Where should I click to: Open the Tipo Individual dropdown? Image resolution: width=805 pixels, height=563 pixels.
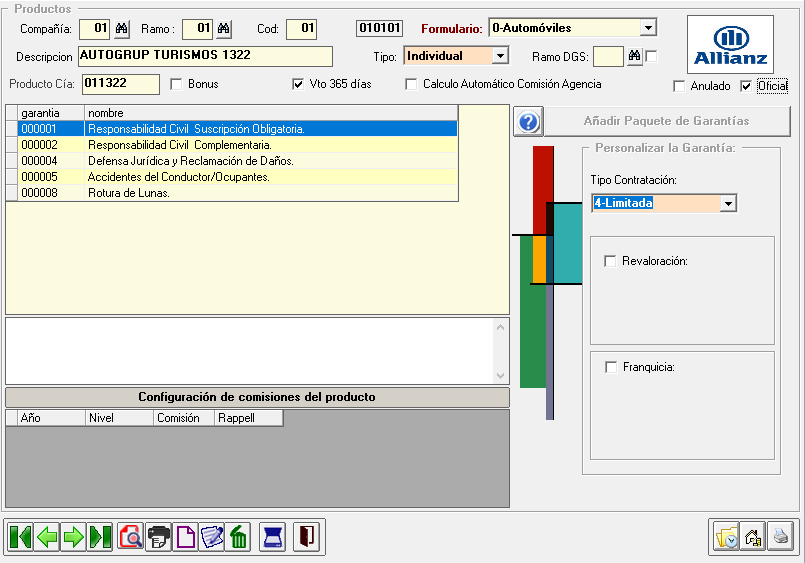(500, 55)
